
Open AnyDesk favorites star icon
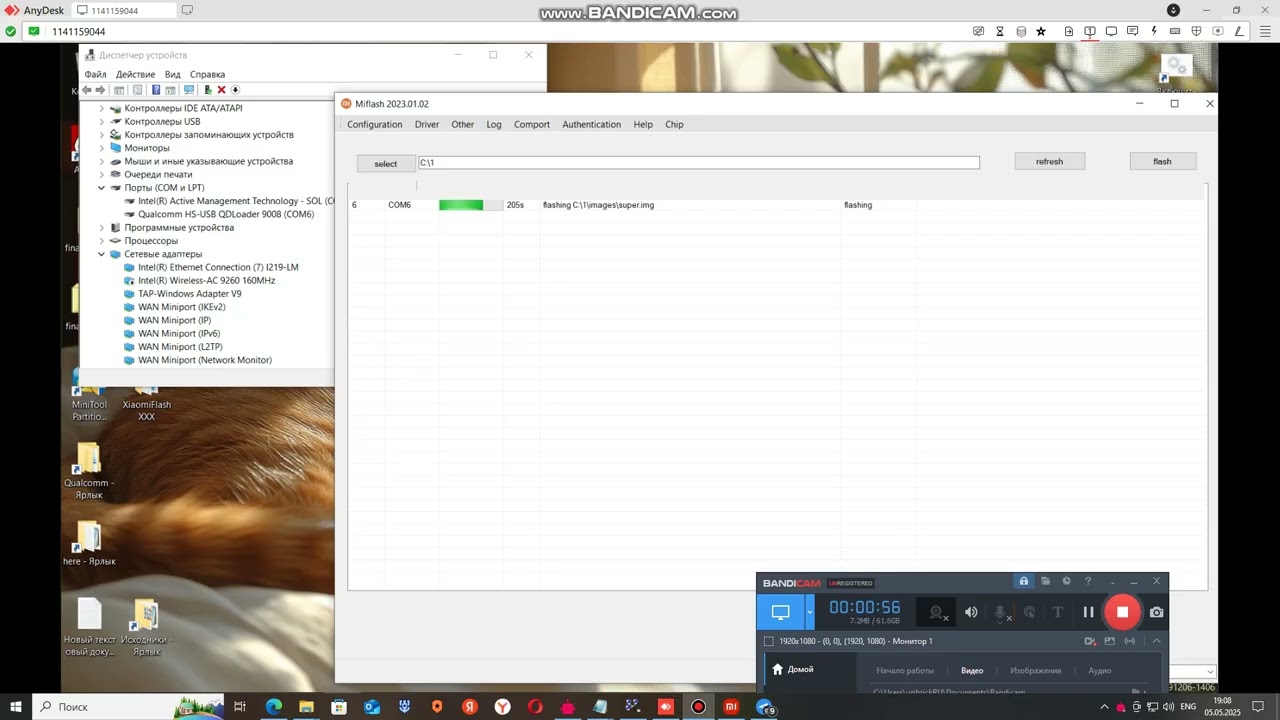coord(1041,31)
